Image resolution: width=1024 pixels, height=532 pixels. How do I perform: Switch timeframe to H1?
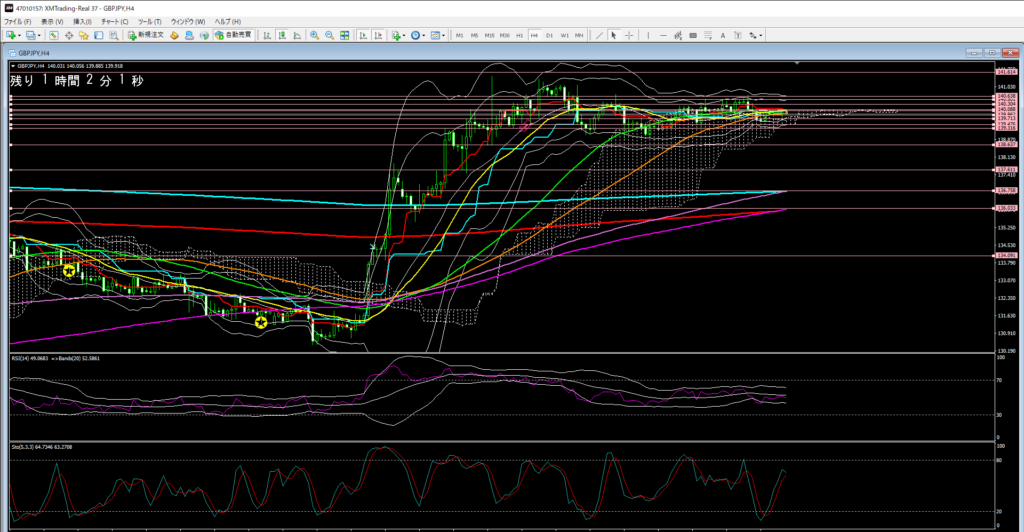pyautogui.click(x=519, y=35)
